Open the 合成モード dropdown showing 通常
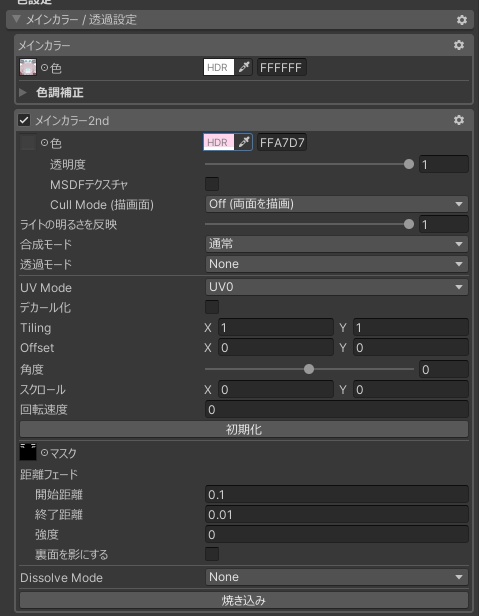 (x=337, y=244)
